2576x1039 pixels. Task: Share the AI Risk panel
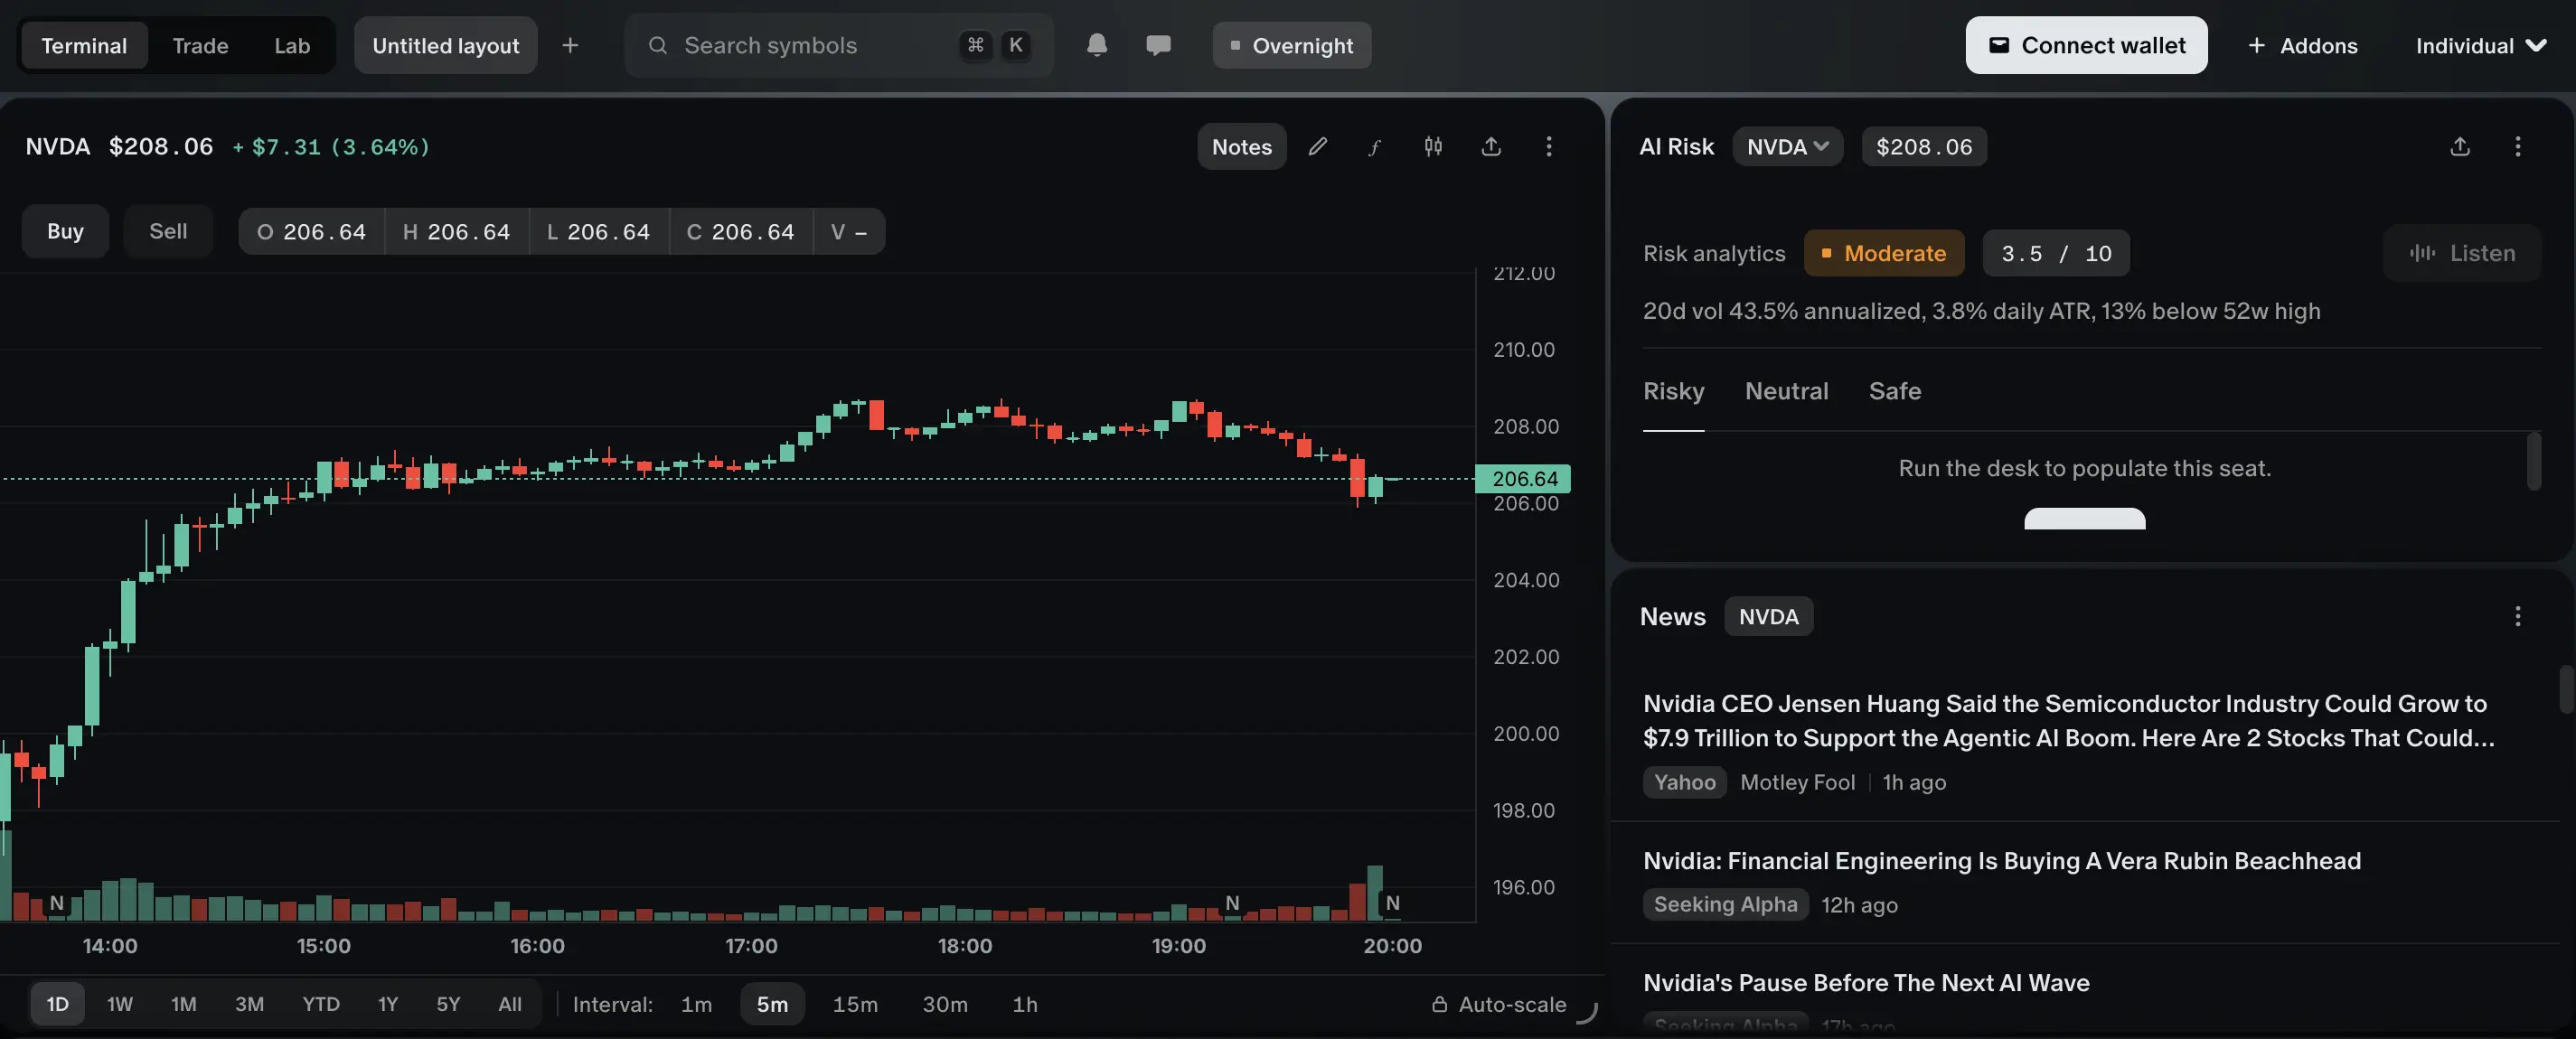(2460, 146)
